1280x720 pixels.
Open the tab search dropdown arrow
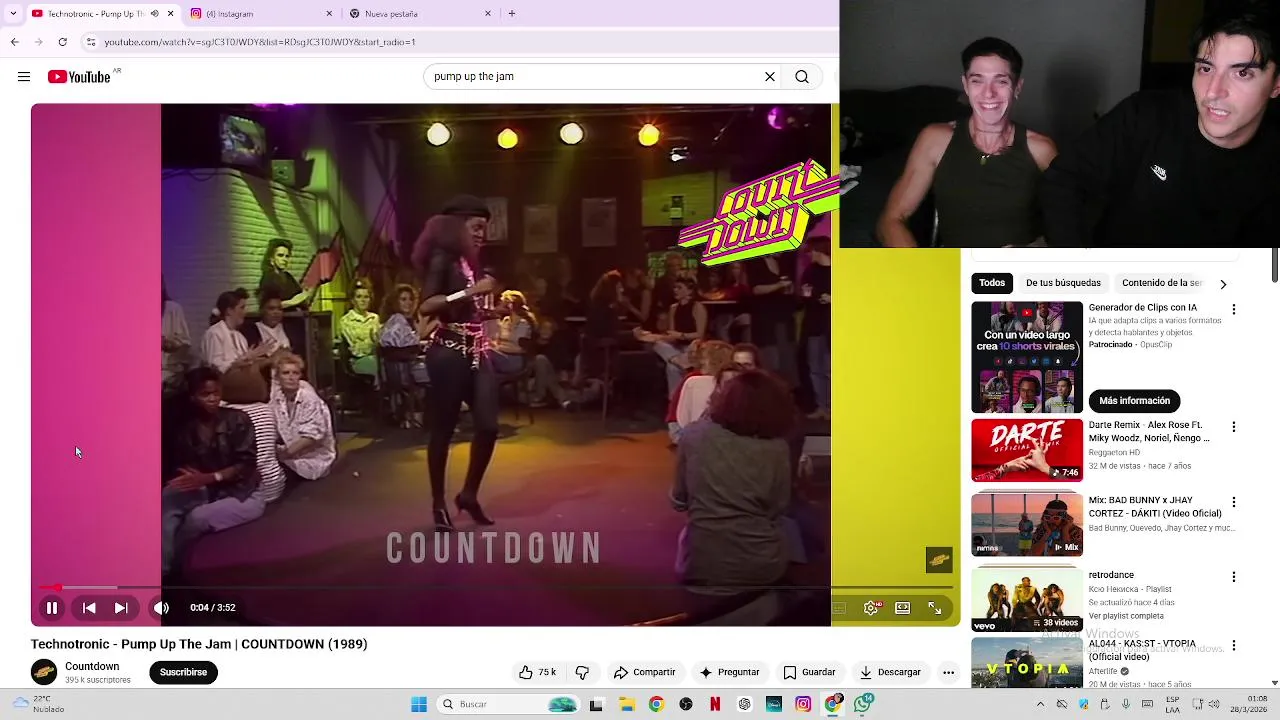13,14
